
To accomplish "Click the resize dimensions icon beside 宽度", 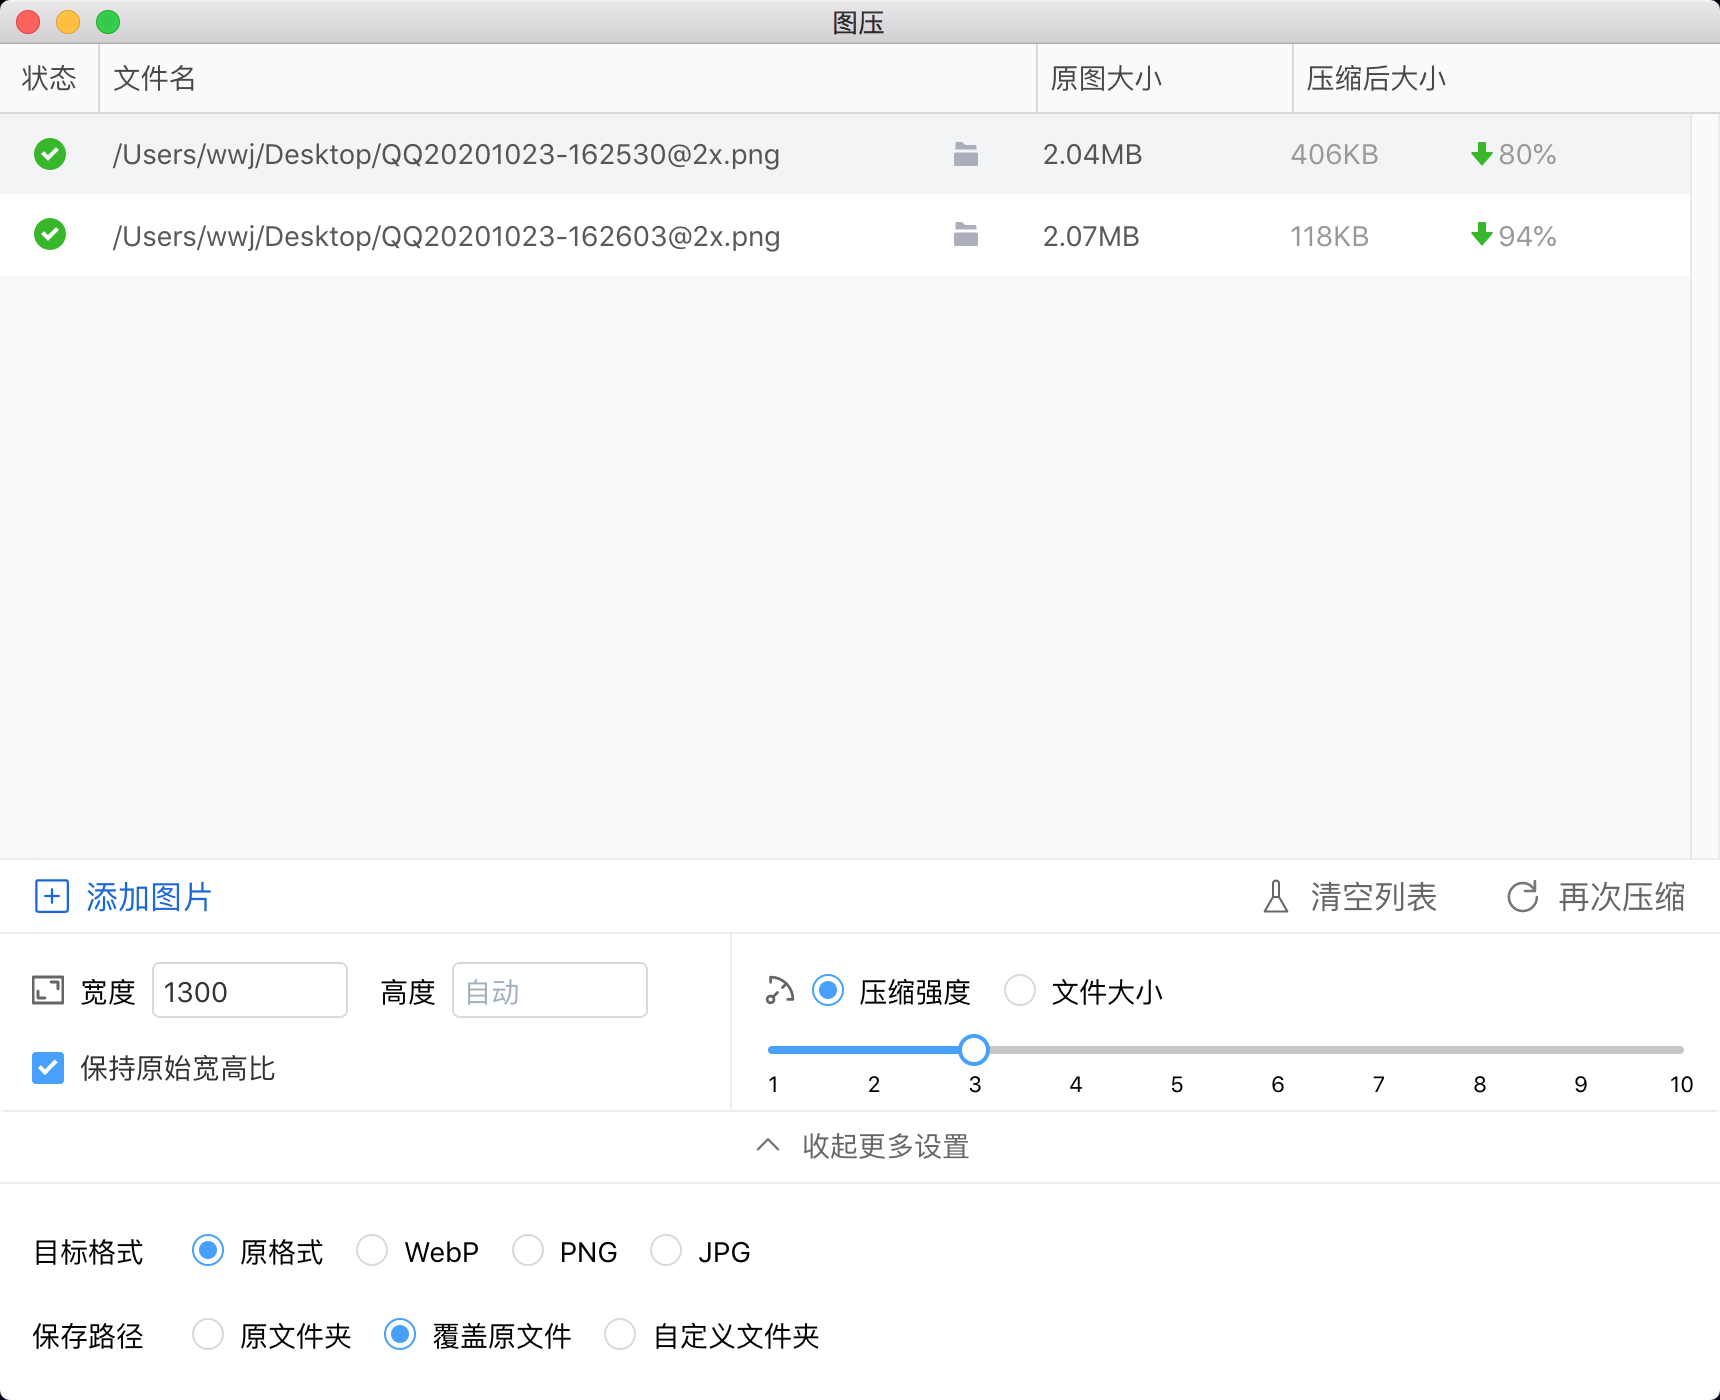I will point(48,990).
